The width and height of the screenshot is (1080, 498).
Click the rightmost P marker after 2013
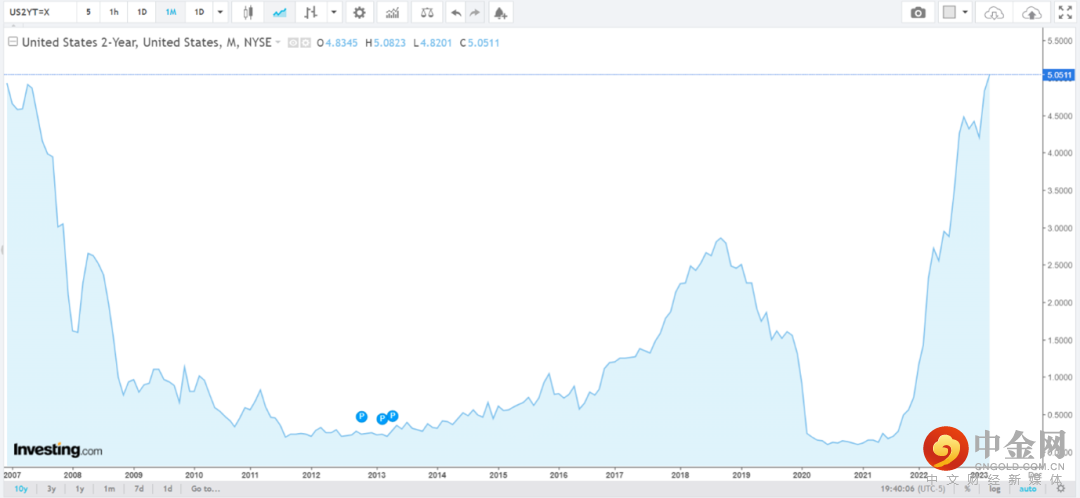(393, 415)
